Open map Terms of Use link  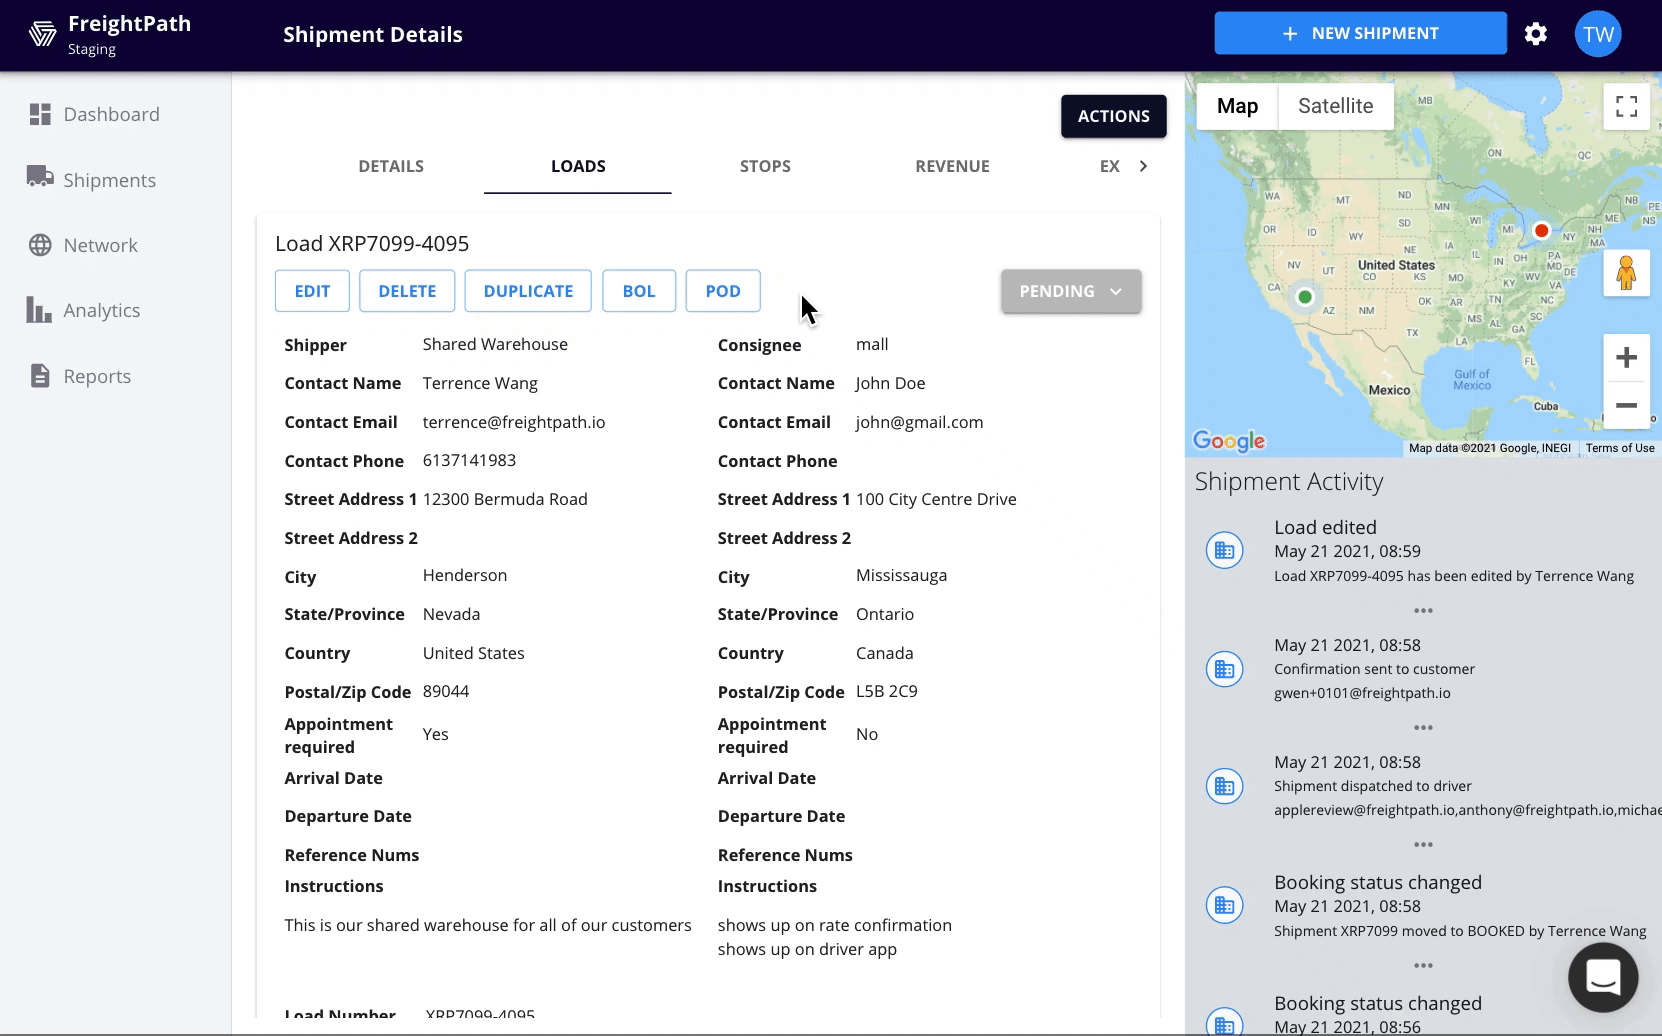pos(1619,448)
